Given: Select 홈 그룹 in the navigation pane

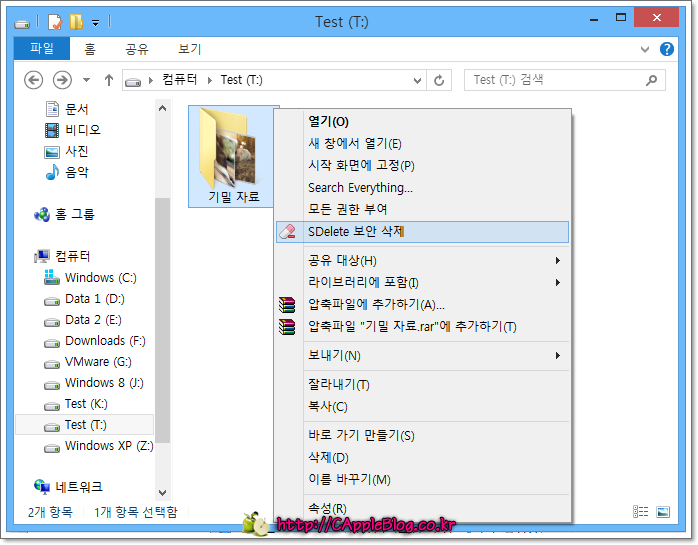Looking at the screenshot, I should click(x=65, y=215).
